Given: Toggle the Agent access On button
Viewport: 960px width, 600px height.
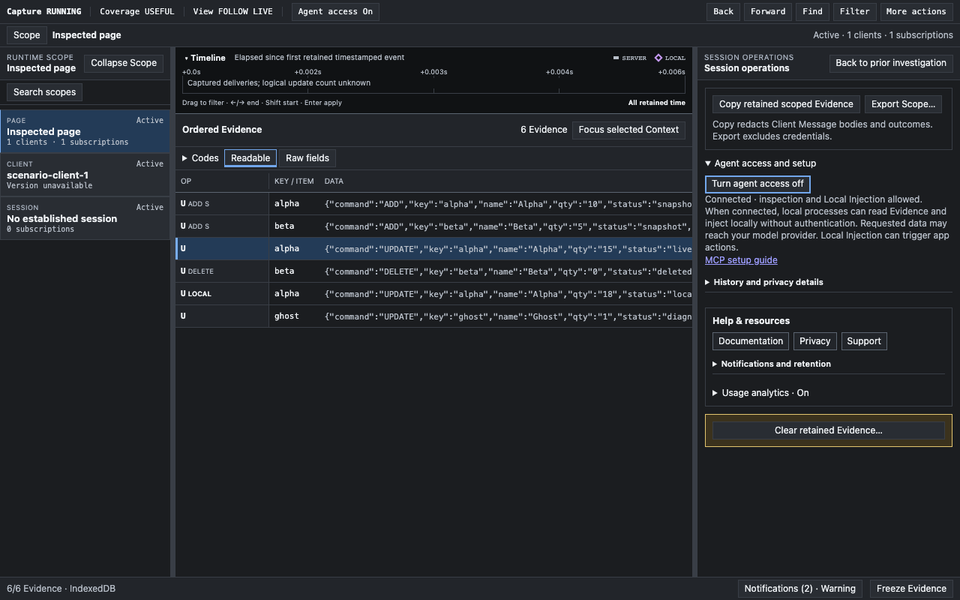Looking at the screenshot, I should pyautogui.click(x=335, y=12).
